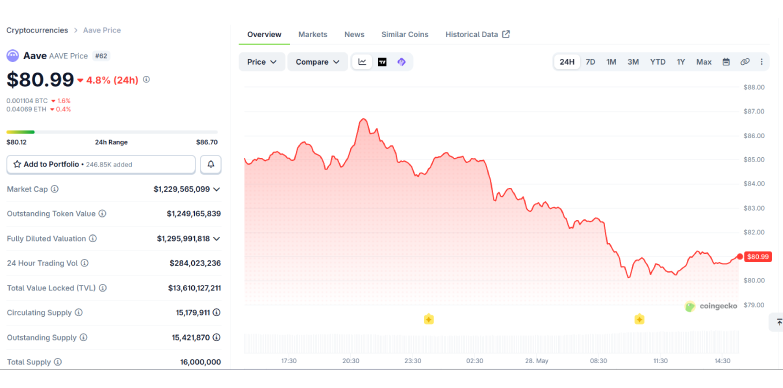Click the $86.70 range high value

pyautogui.click(x=207, y=142)
